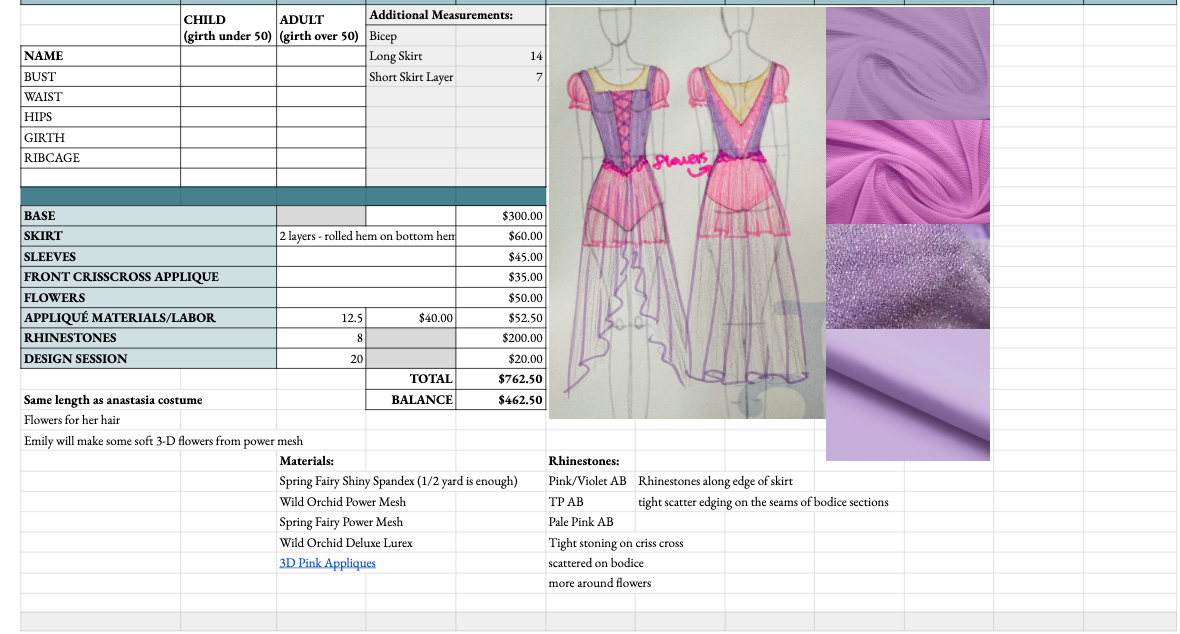Select the BASE price cell $300.00
The height and width of the screenshot is (634, 1180).
pyautogui.click(x=501, y=216)
